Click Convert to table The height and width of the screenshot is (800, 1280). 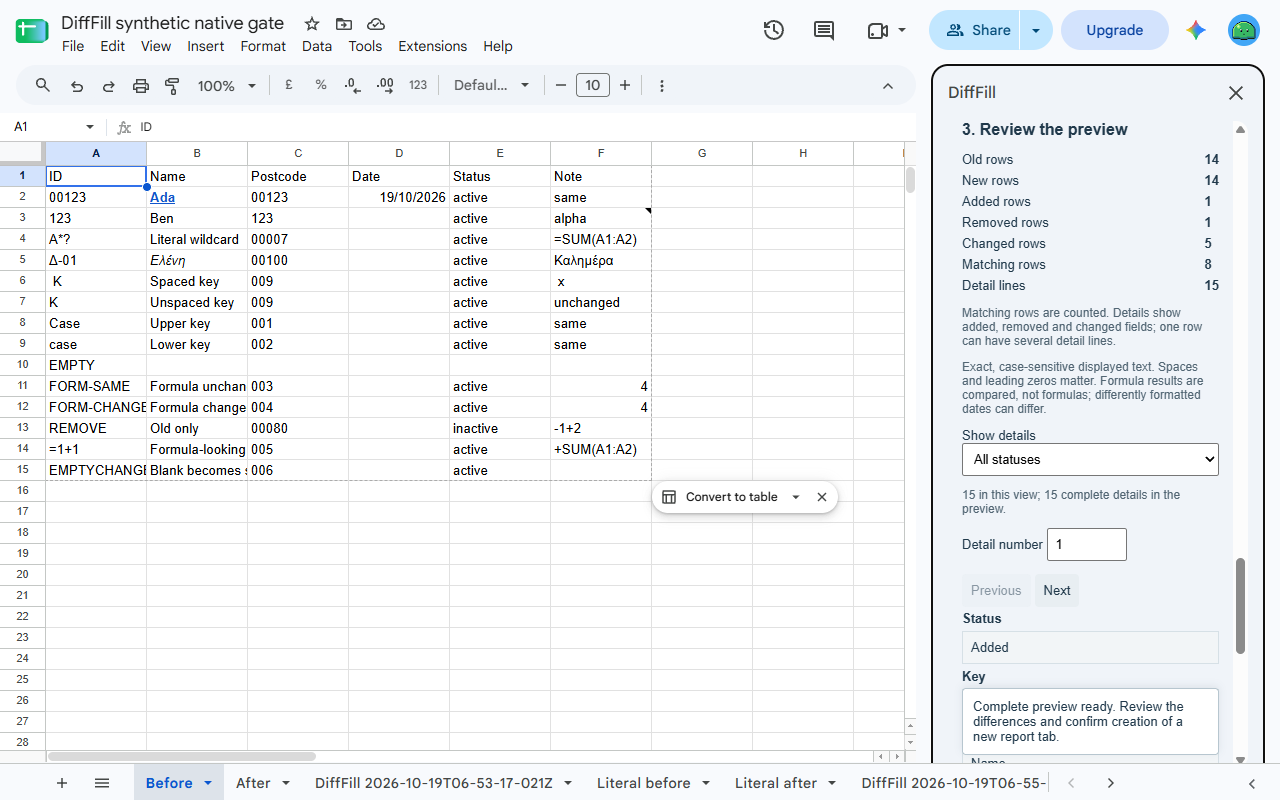coord(720,497)
